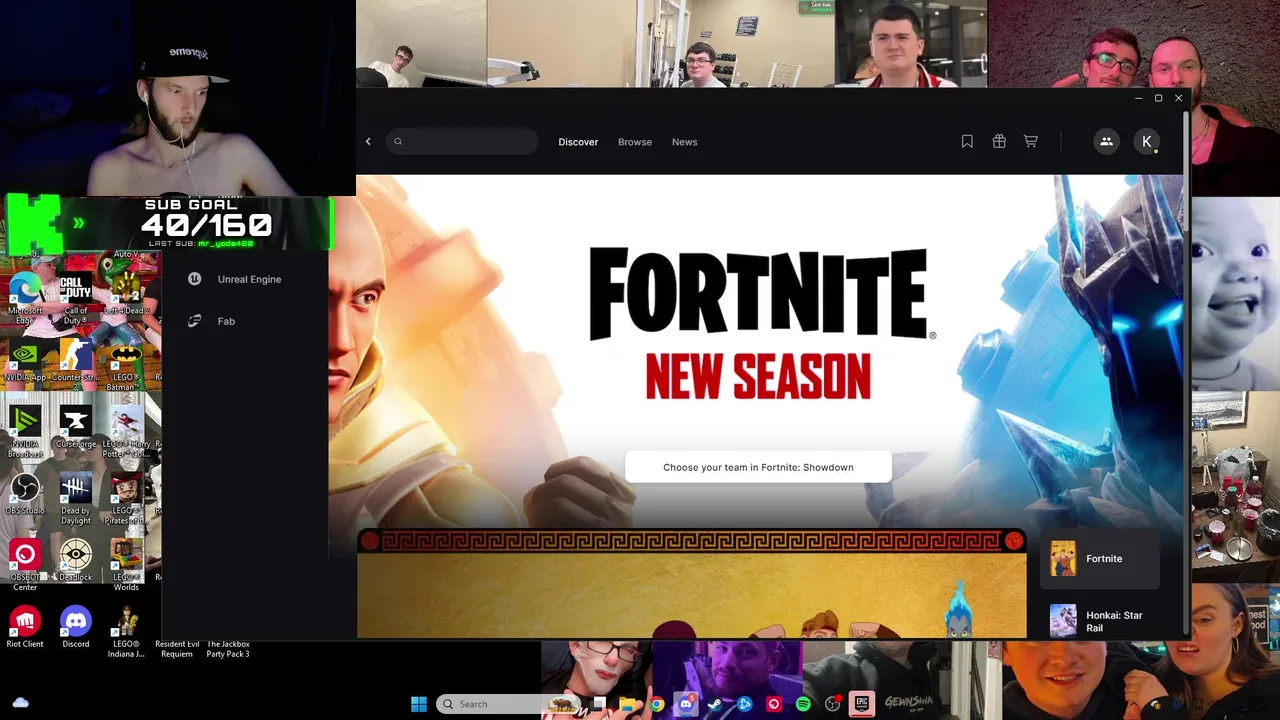
Task: Select the LEGO Batman desktop icon
Action: [x=126, y=362]
